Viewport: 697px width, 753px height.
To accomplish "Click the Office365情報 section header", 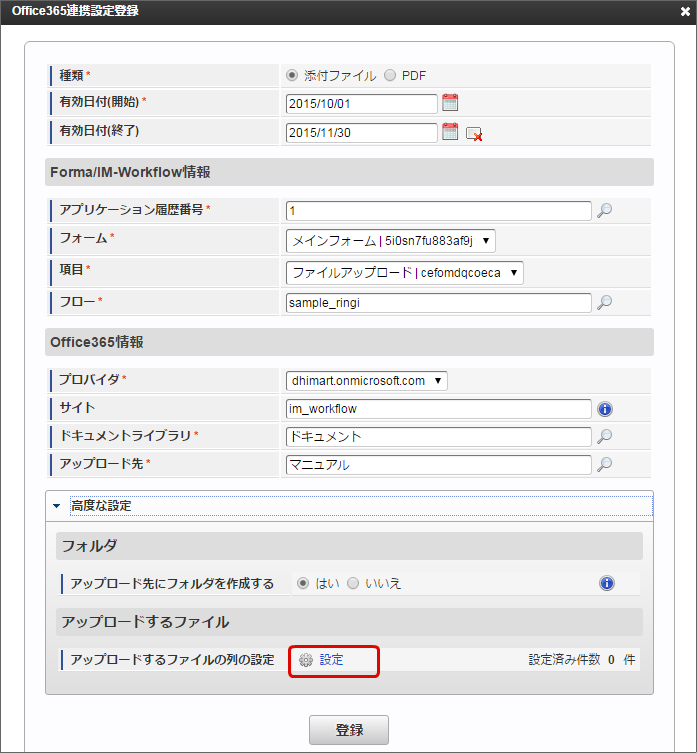I will point(349,342).
